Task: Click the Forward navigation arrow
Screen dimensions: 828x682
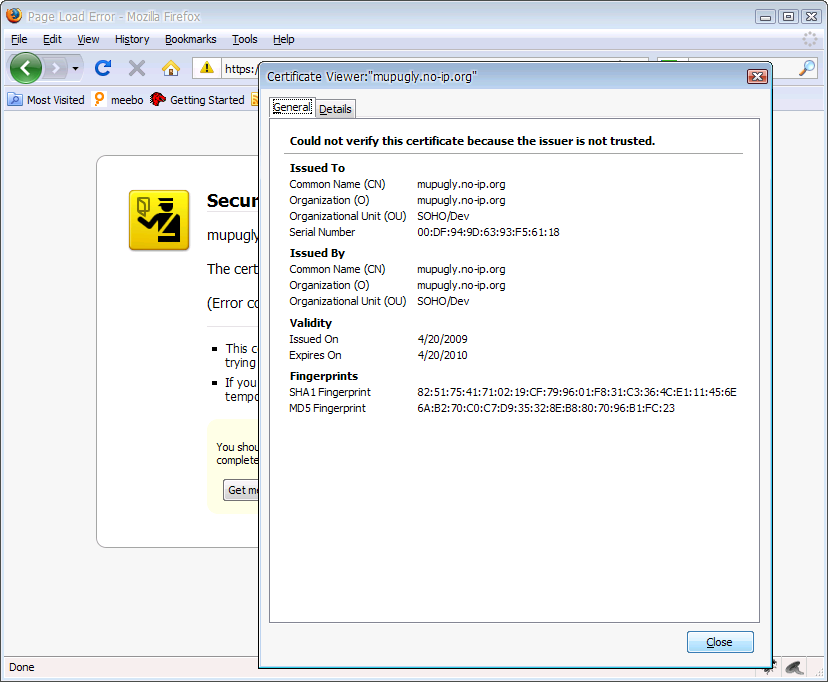Action: pos(57,68)
